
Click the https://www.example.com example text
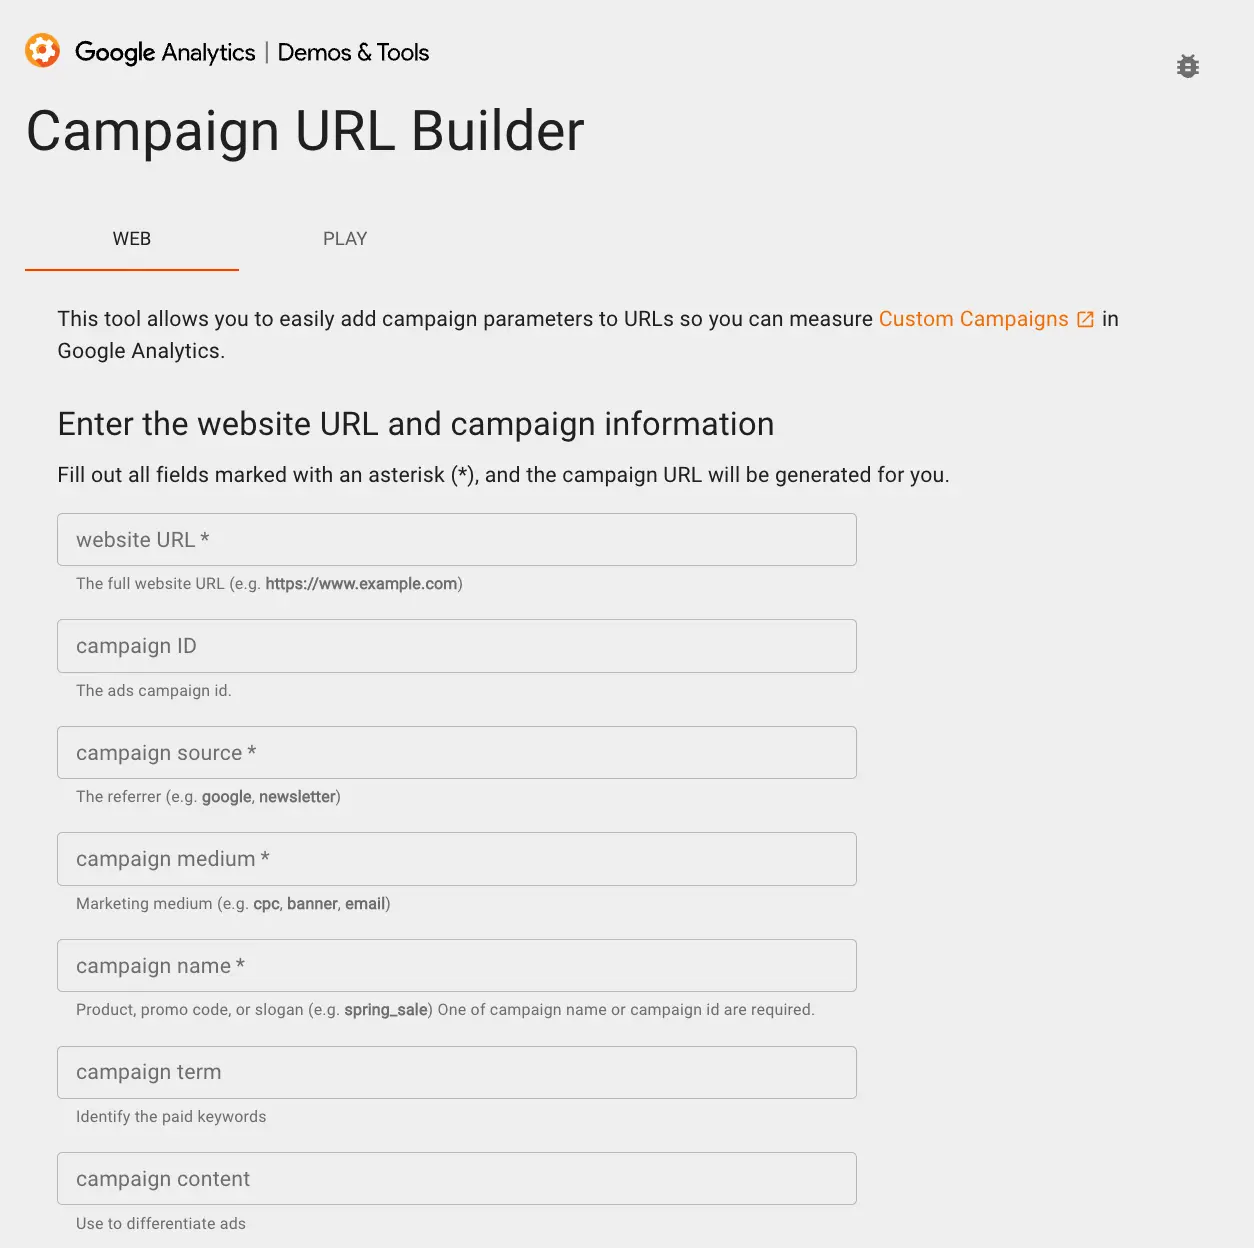click(x=361, y=584)
